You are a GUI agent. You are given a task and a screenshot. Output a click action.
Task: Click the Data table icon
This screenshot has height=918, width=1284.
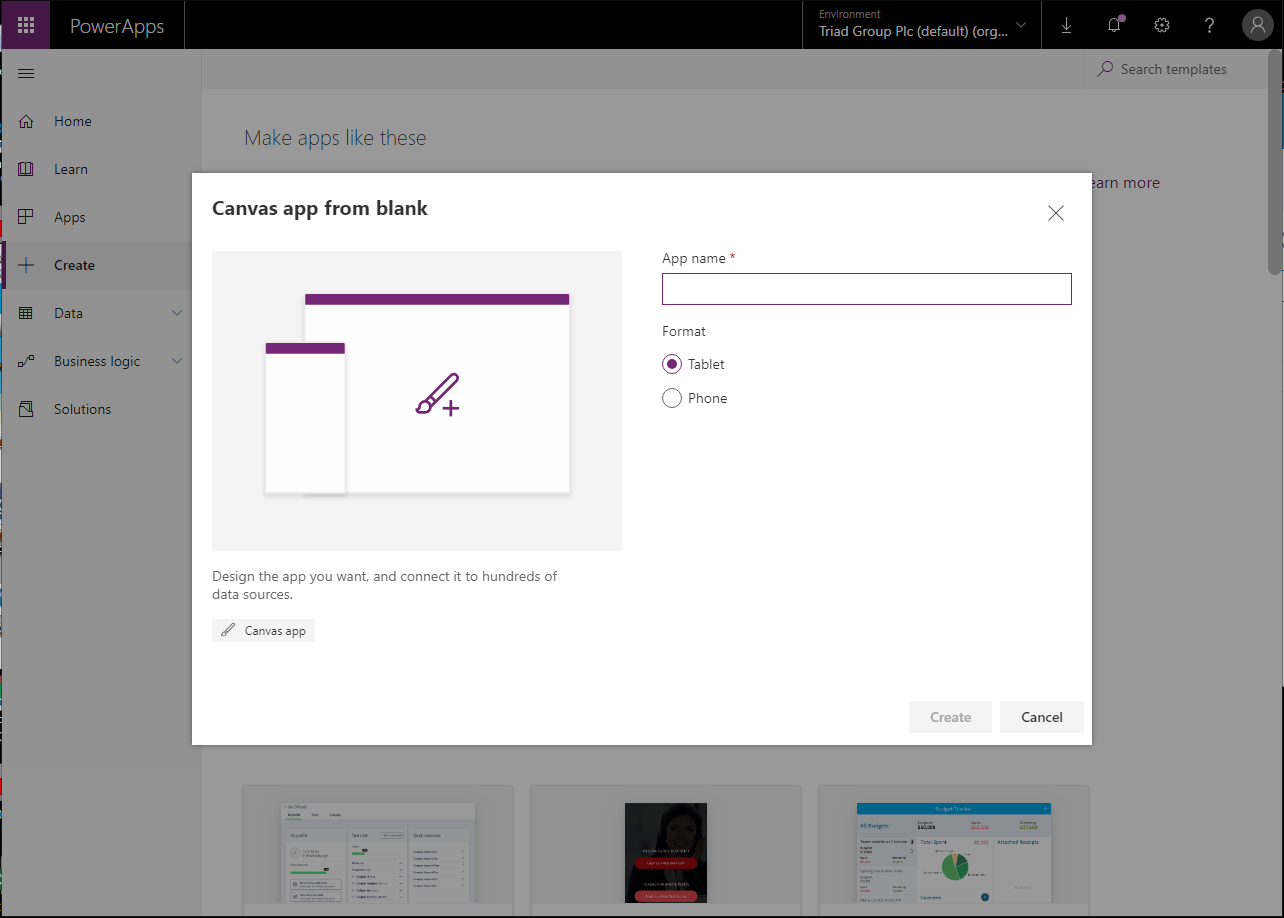(x=27, y=313)
